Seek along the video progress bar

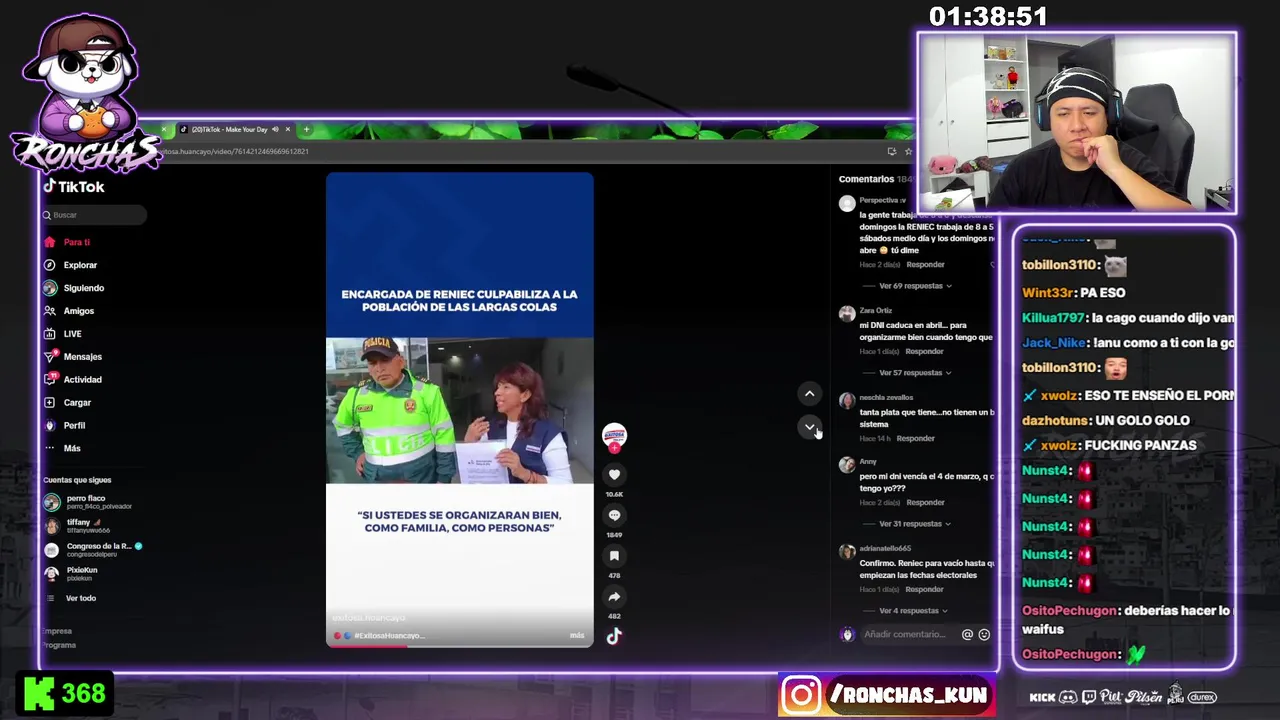(459, 645)
